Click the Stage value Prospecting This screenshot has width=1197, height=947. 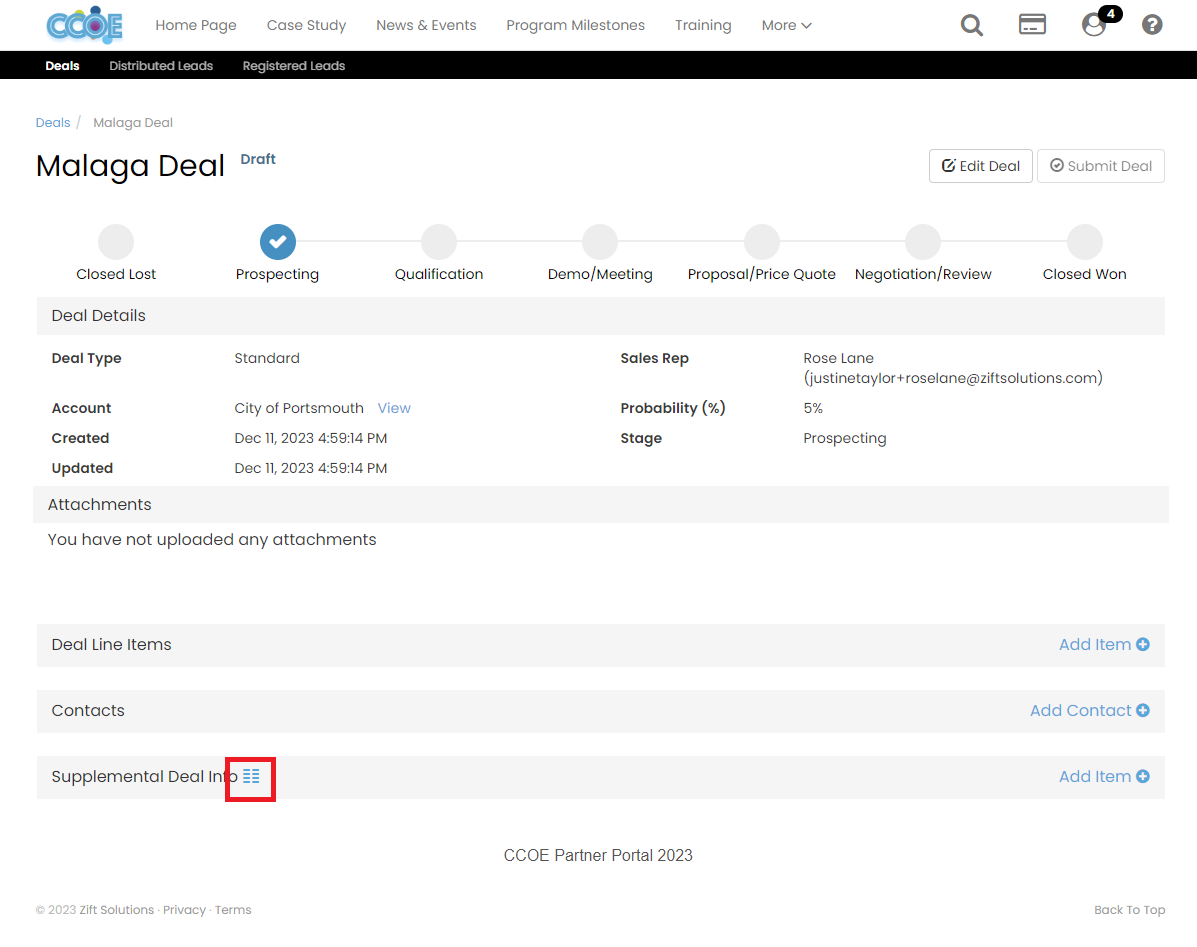(x=845, y=438)
